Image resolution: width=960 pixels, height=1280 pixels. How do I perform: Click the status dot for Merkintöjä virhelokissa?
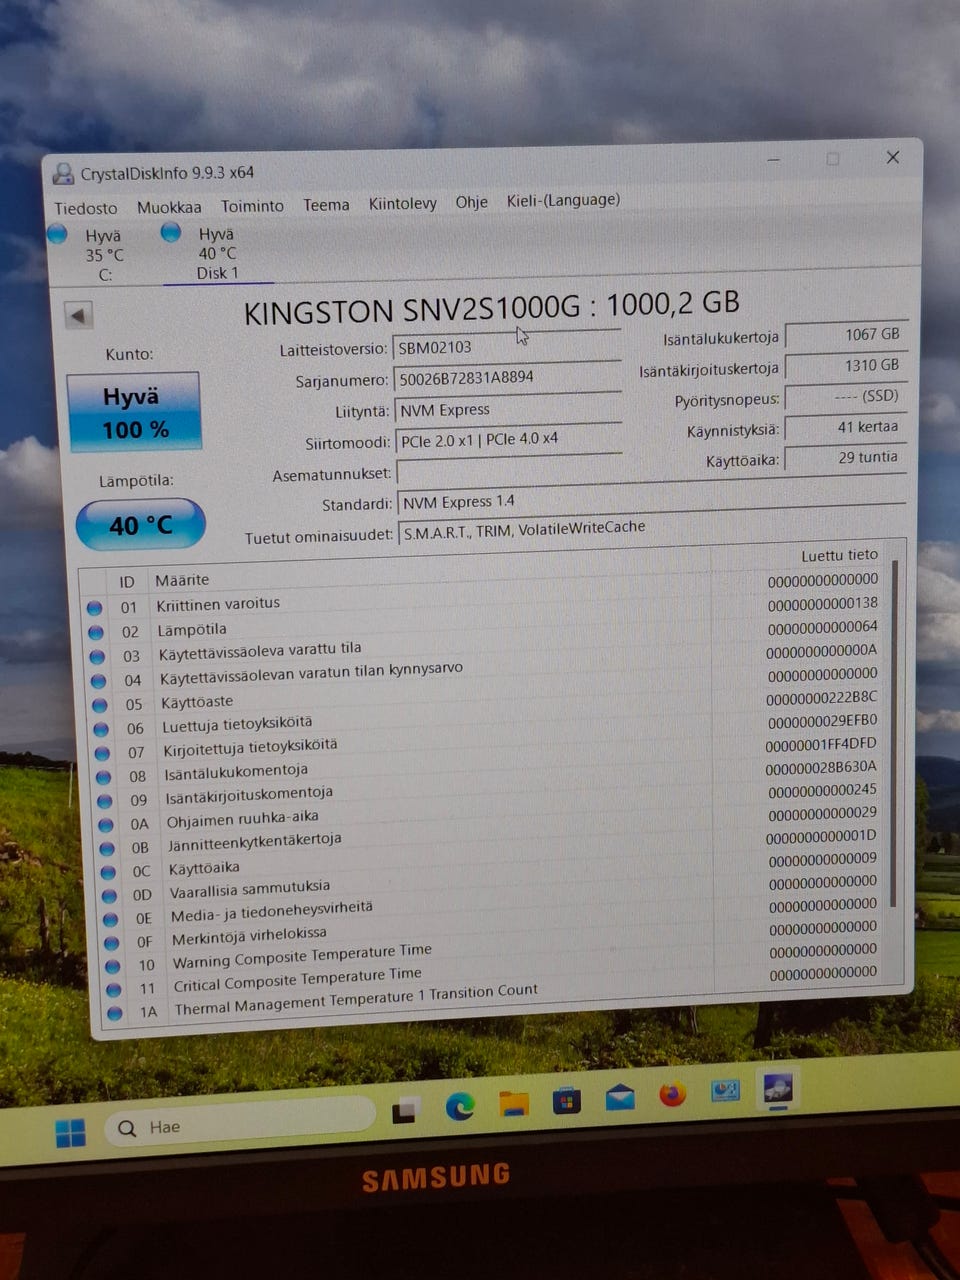(x=111, y=942)
